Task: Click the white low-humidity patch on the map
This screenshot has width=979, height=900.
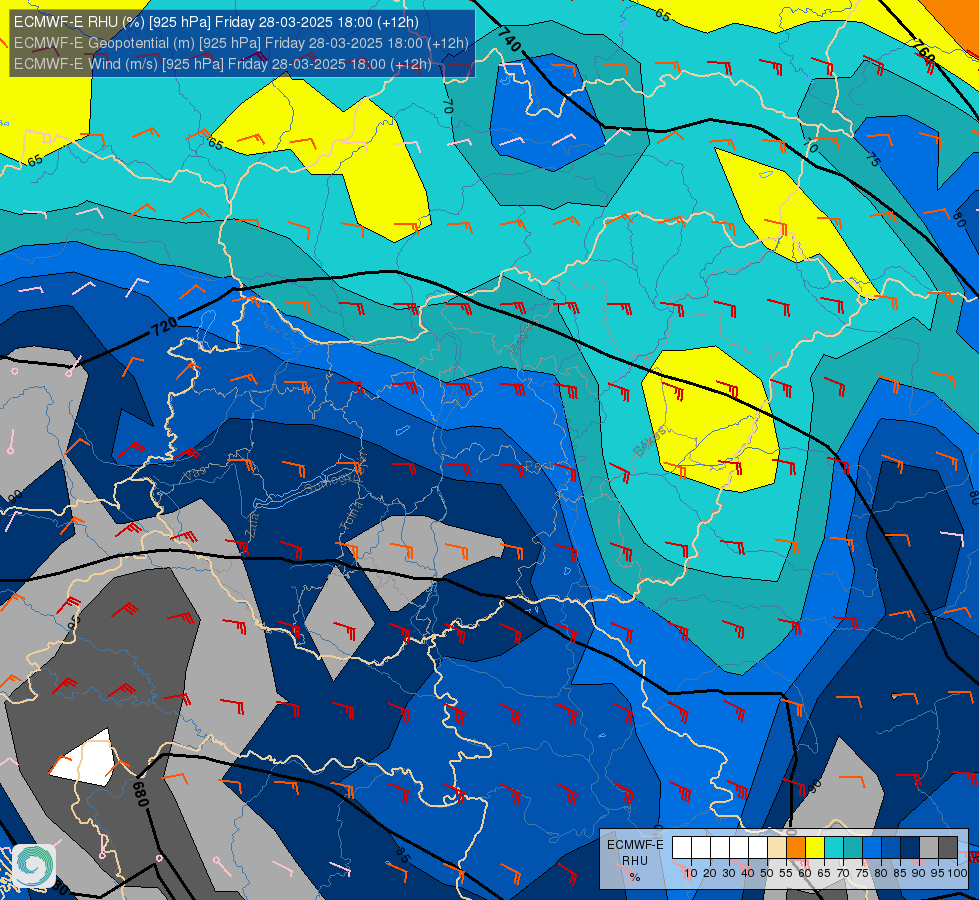Action: (84, 759)
